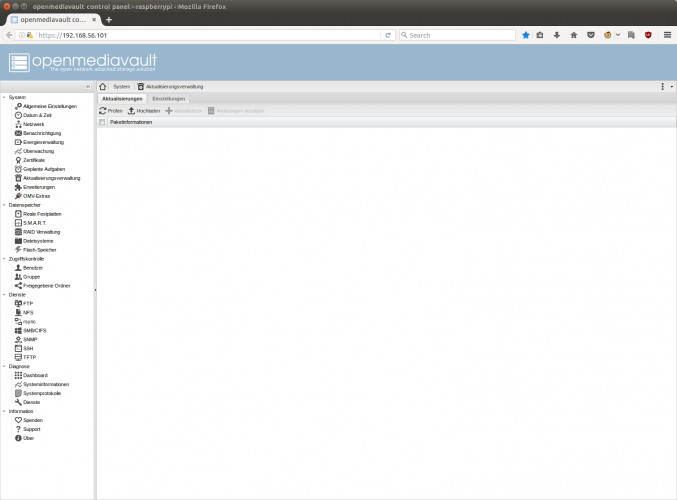Open Systeminformationen page

coord(42,384)
